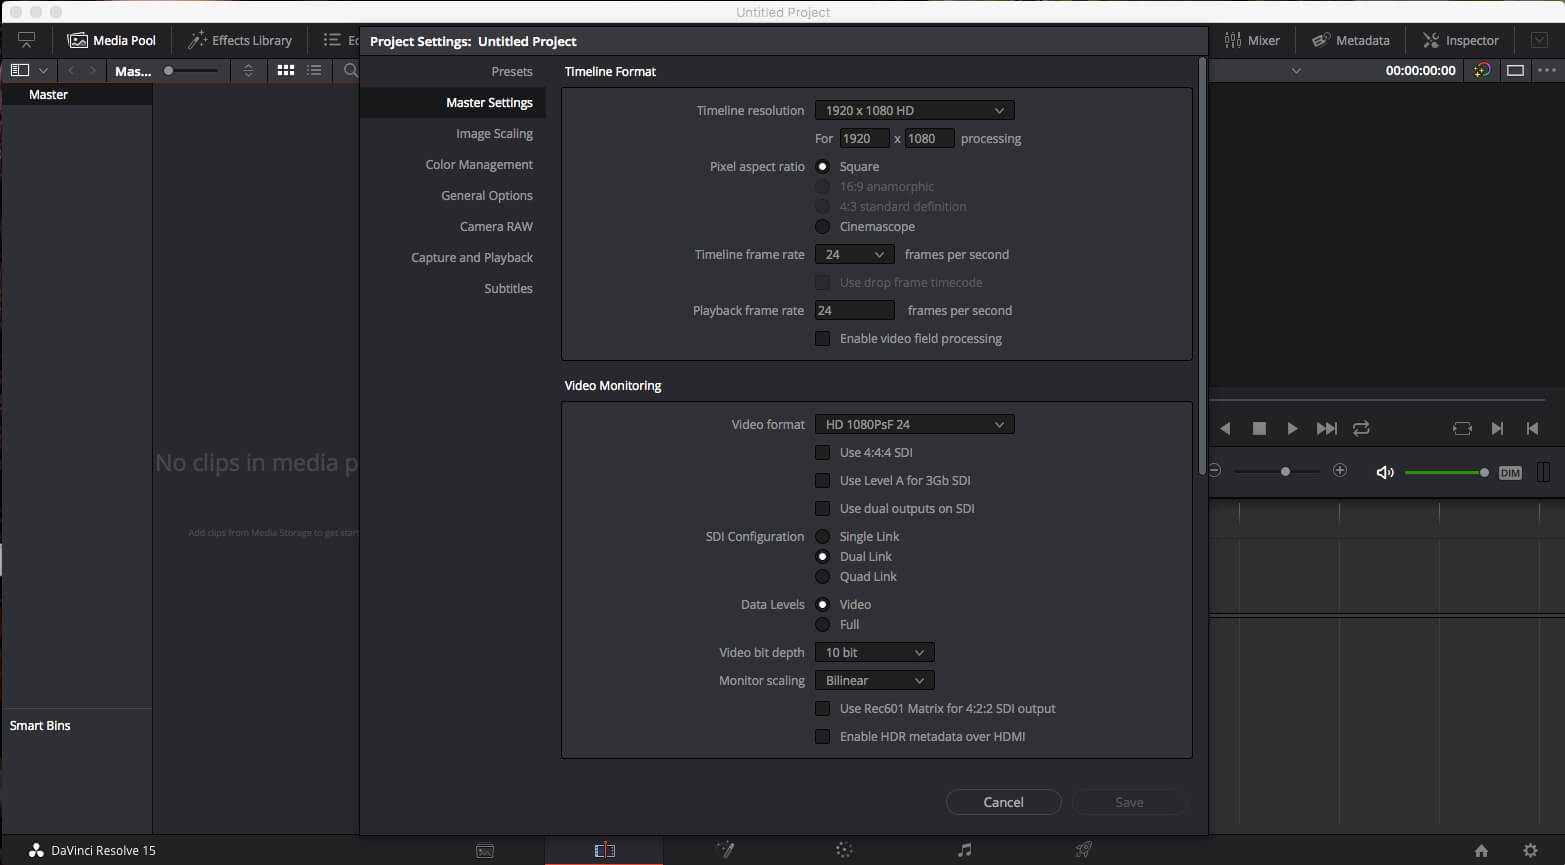Open the Metadata panel
This screenshot has height=865, width=1565.
(1351, 40)
